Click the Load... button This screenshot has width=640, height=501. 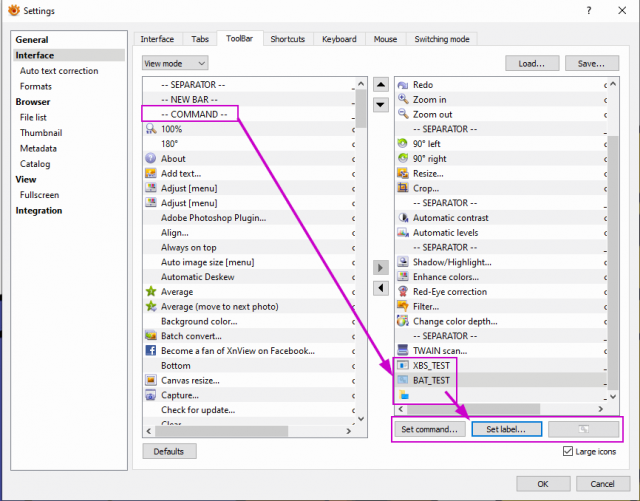(532, 63)
